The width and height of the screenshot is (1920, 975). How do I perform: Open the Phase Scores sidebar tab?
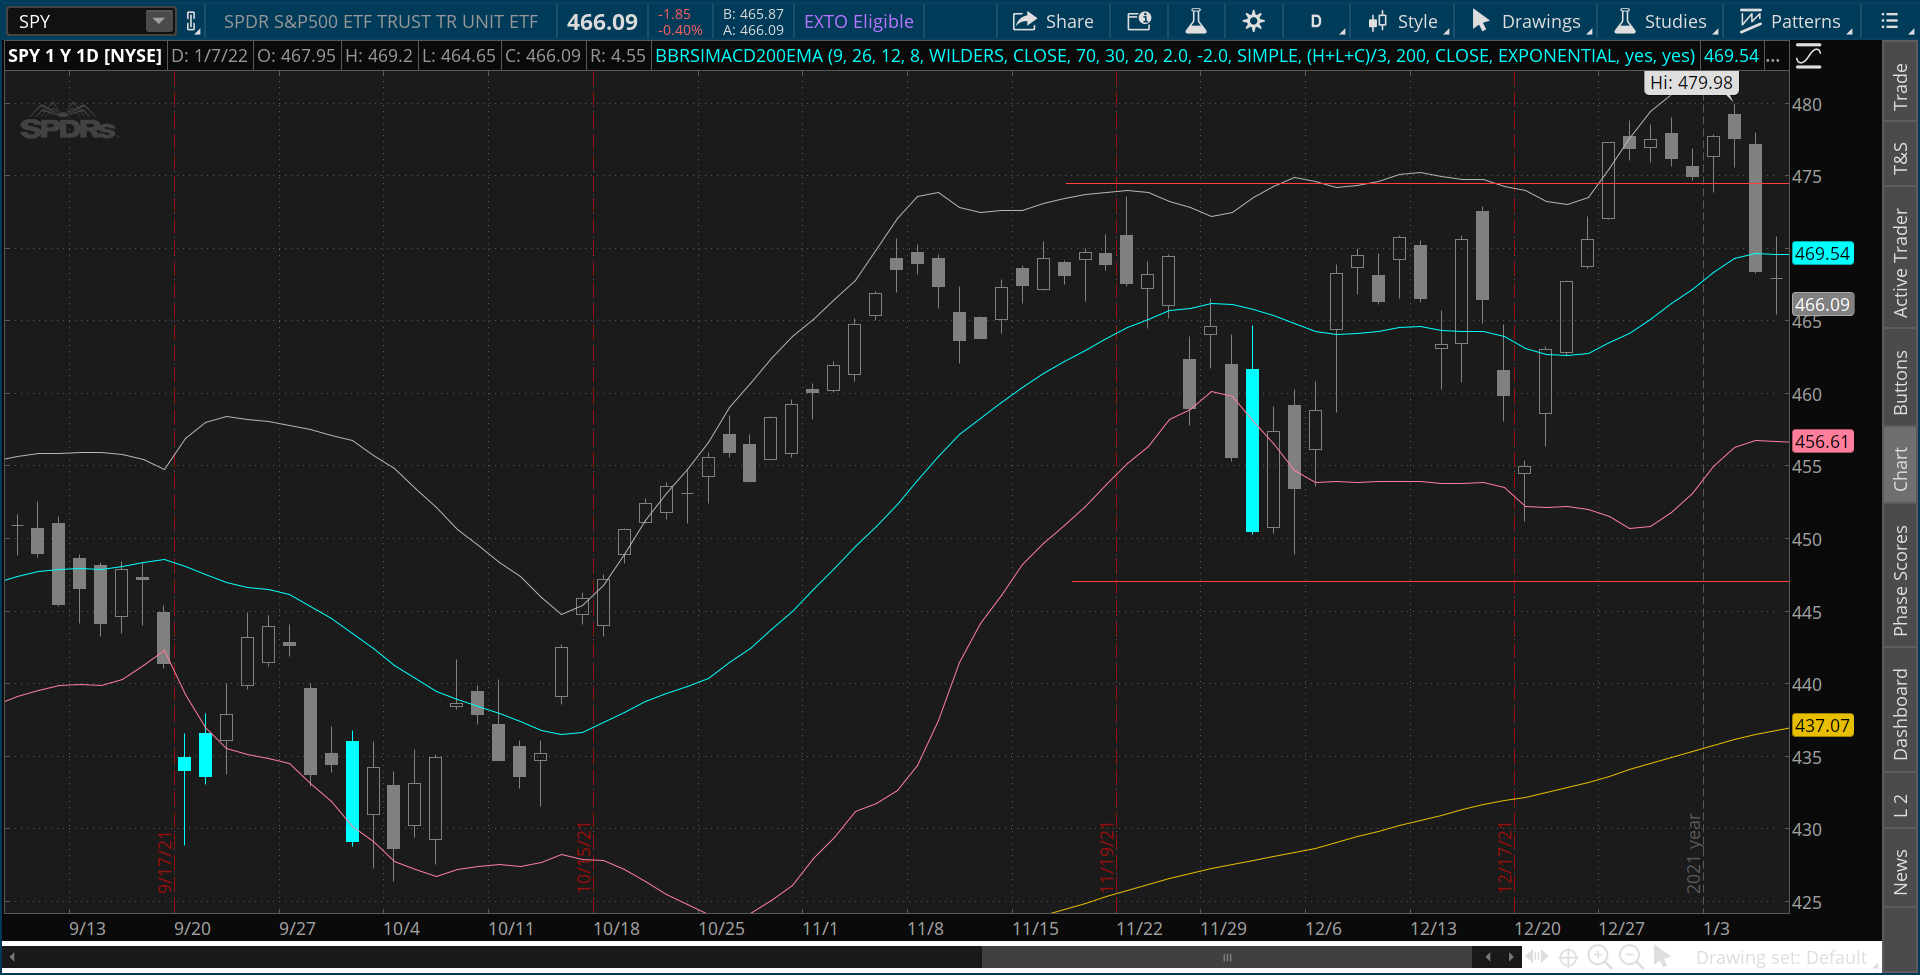[x=1901, y=580]
